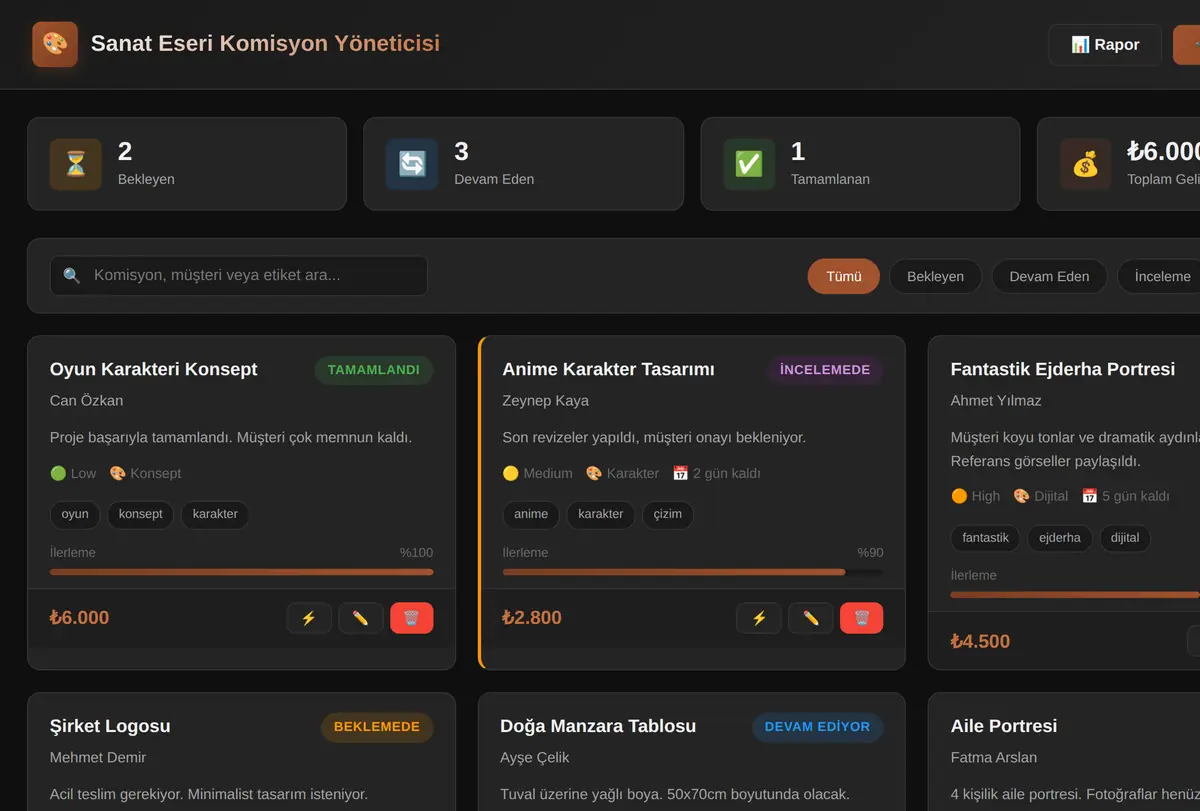Click the ejderha tag chip
This screenshot has width=1200, height=811.
click(x=1060, y=538)
